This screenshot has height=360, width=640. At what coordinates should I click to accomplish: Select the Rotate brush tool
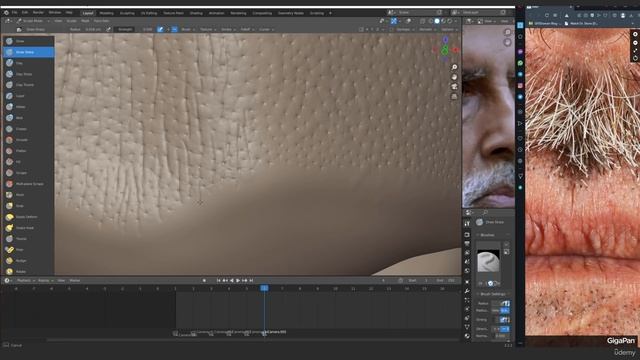coord(28,271)
